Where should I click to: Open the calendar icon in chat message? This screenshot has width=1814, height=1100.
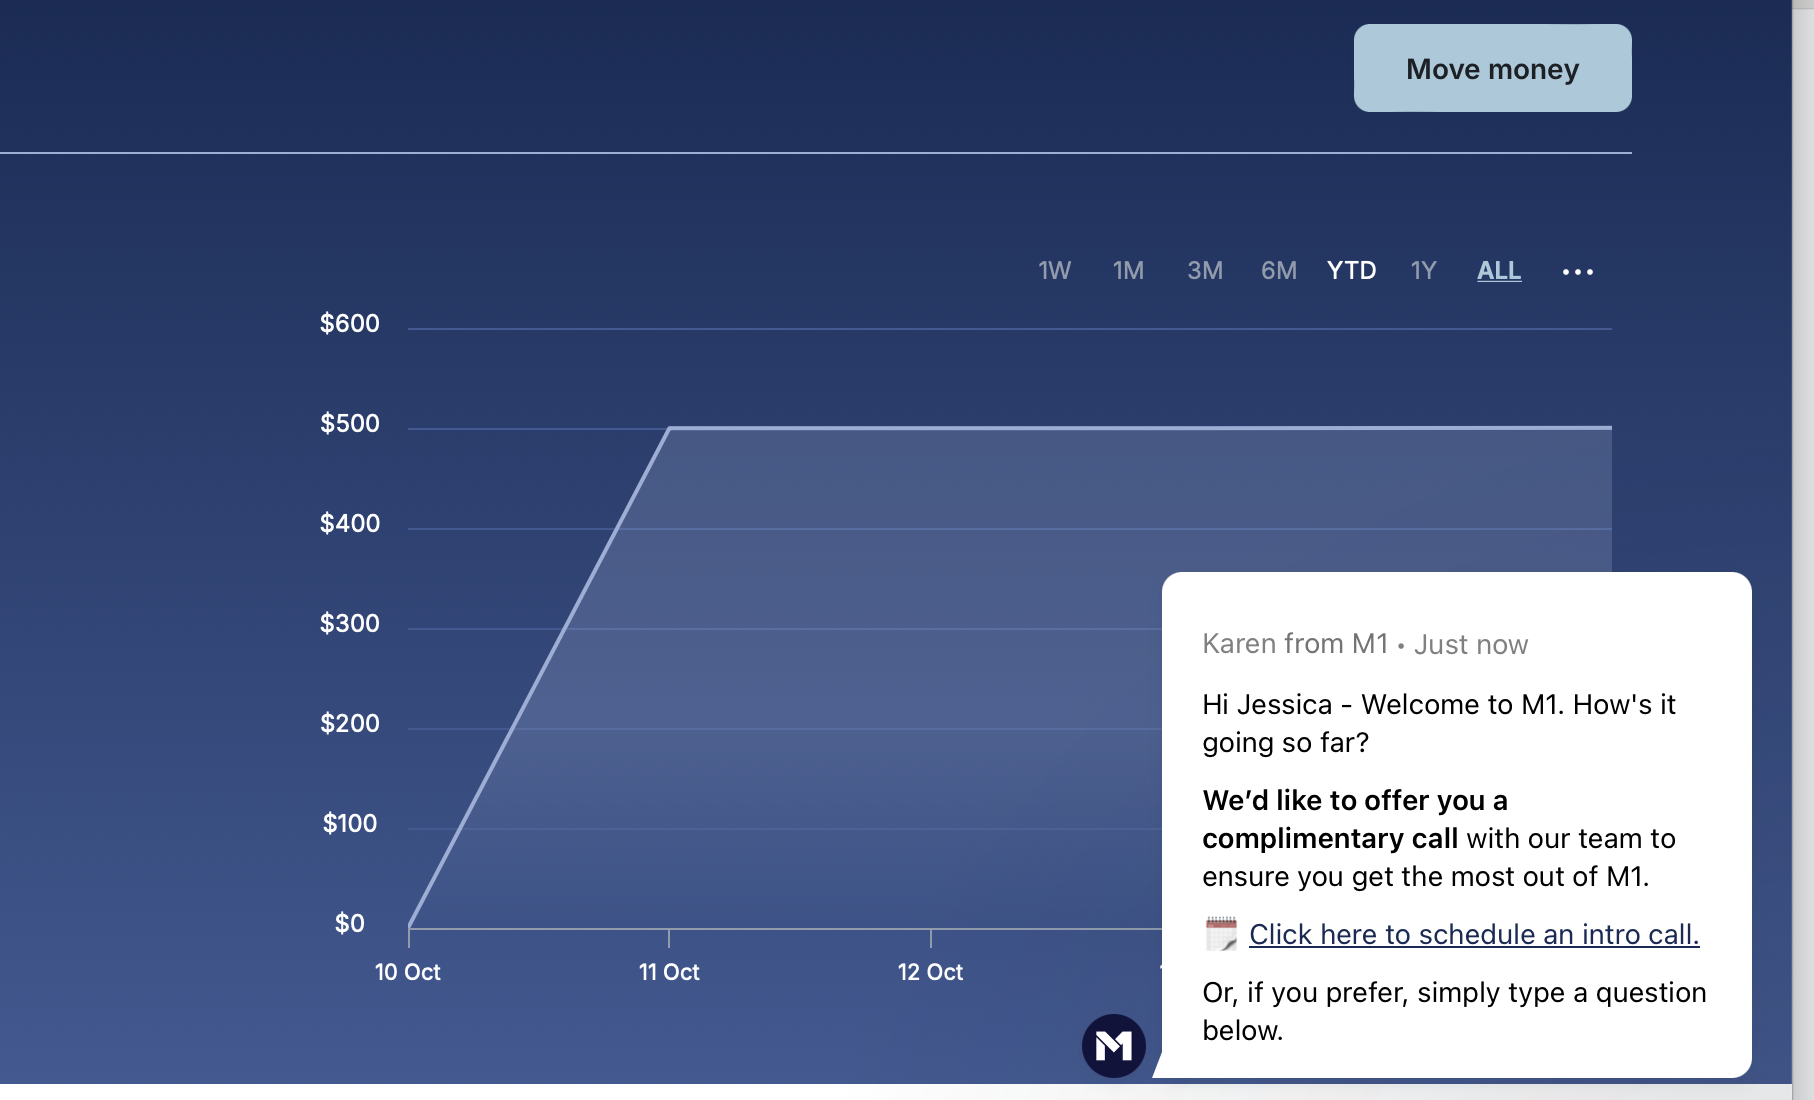pyautogui.click(x=1221, y=934)
